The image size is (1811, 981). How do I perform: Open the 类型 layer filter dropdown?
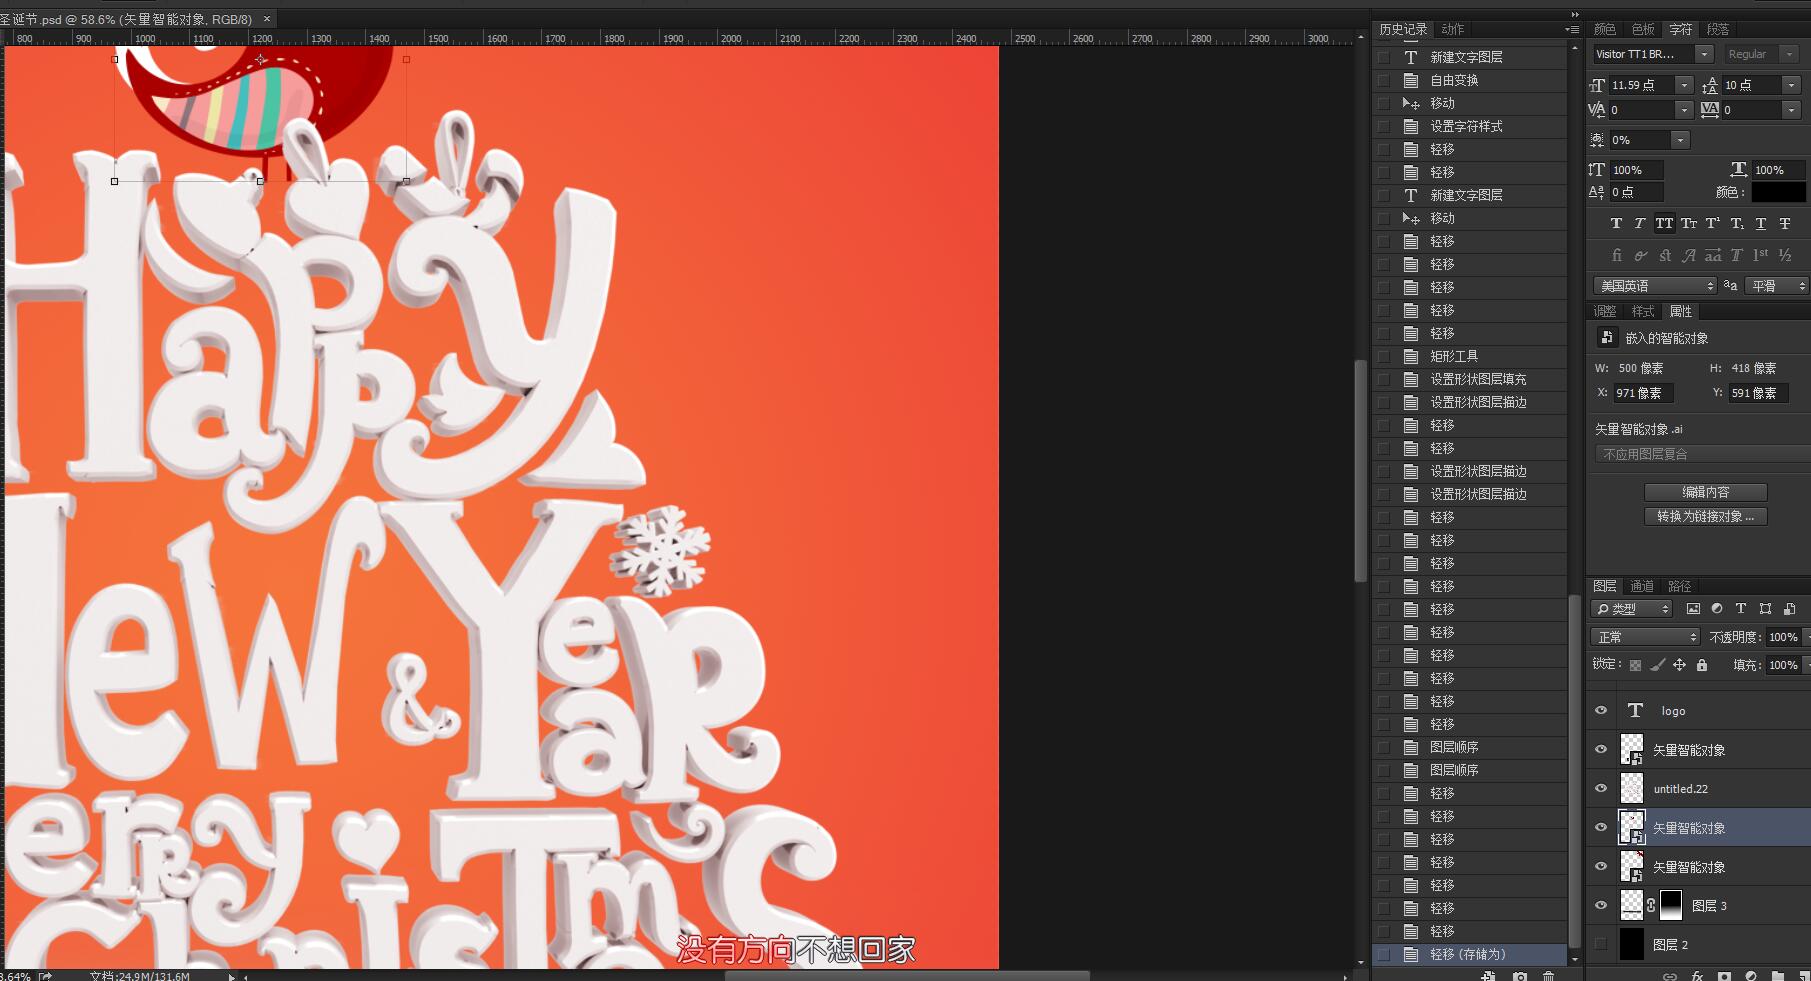(x=1631, y=608)
